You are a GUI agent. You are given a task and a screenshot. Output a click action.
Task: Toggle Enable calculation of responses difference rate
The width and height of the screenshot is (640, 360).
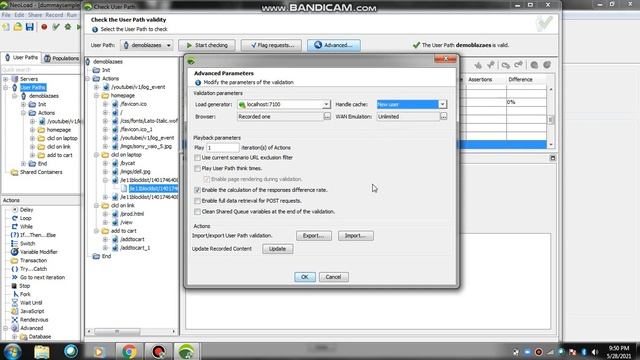tap(198, 190)
